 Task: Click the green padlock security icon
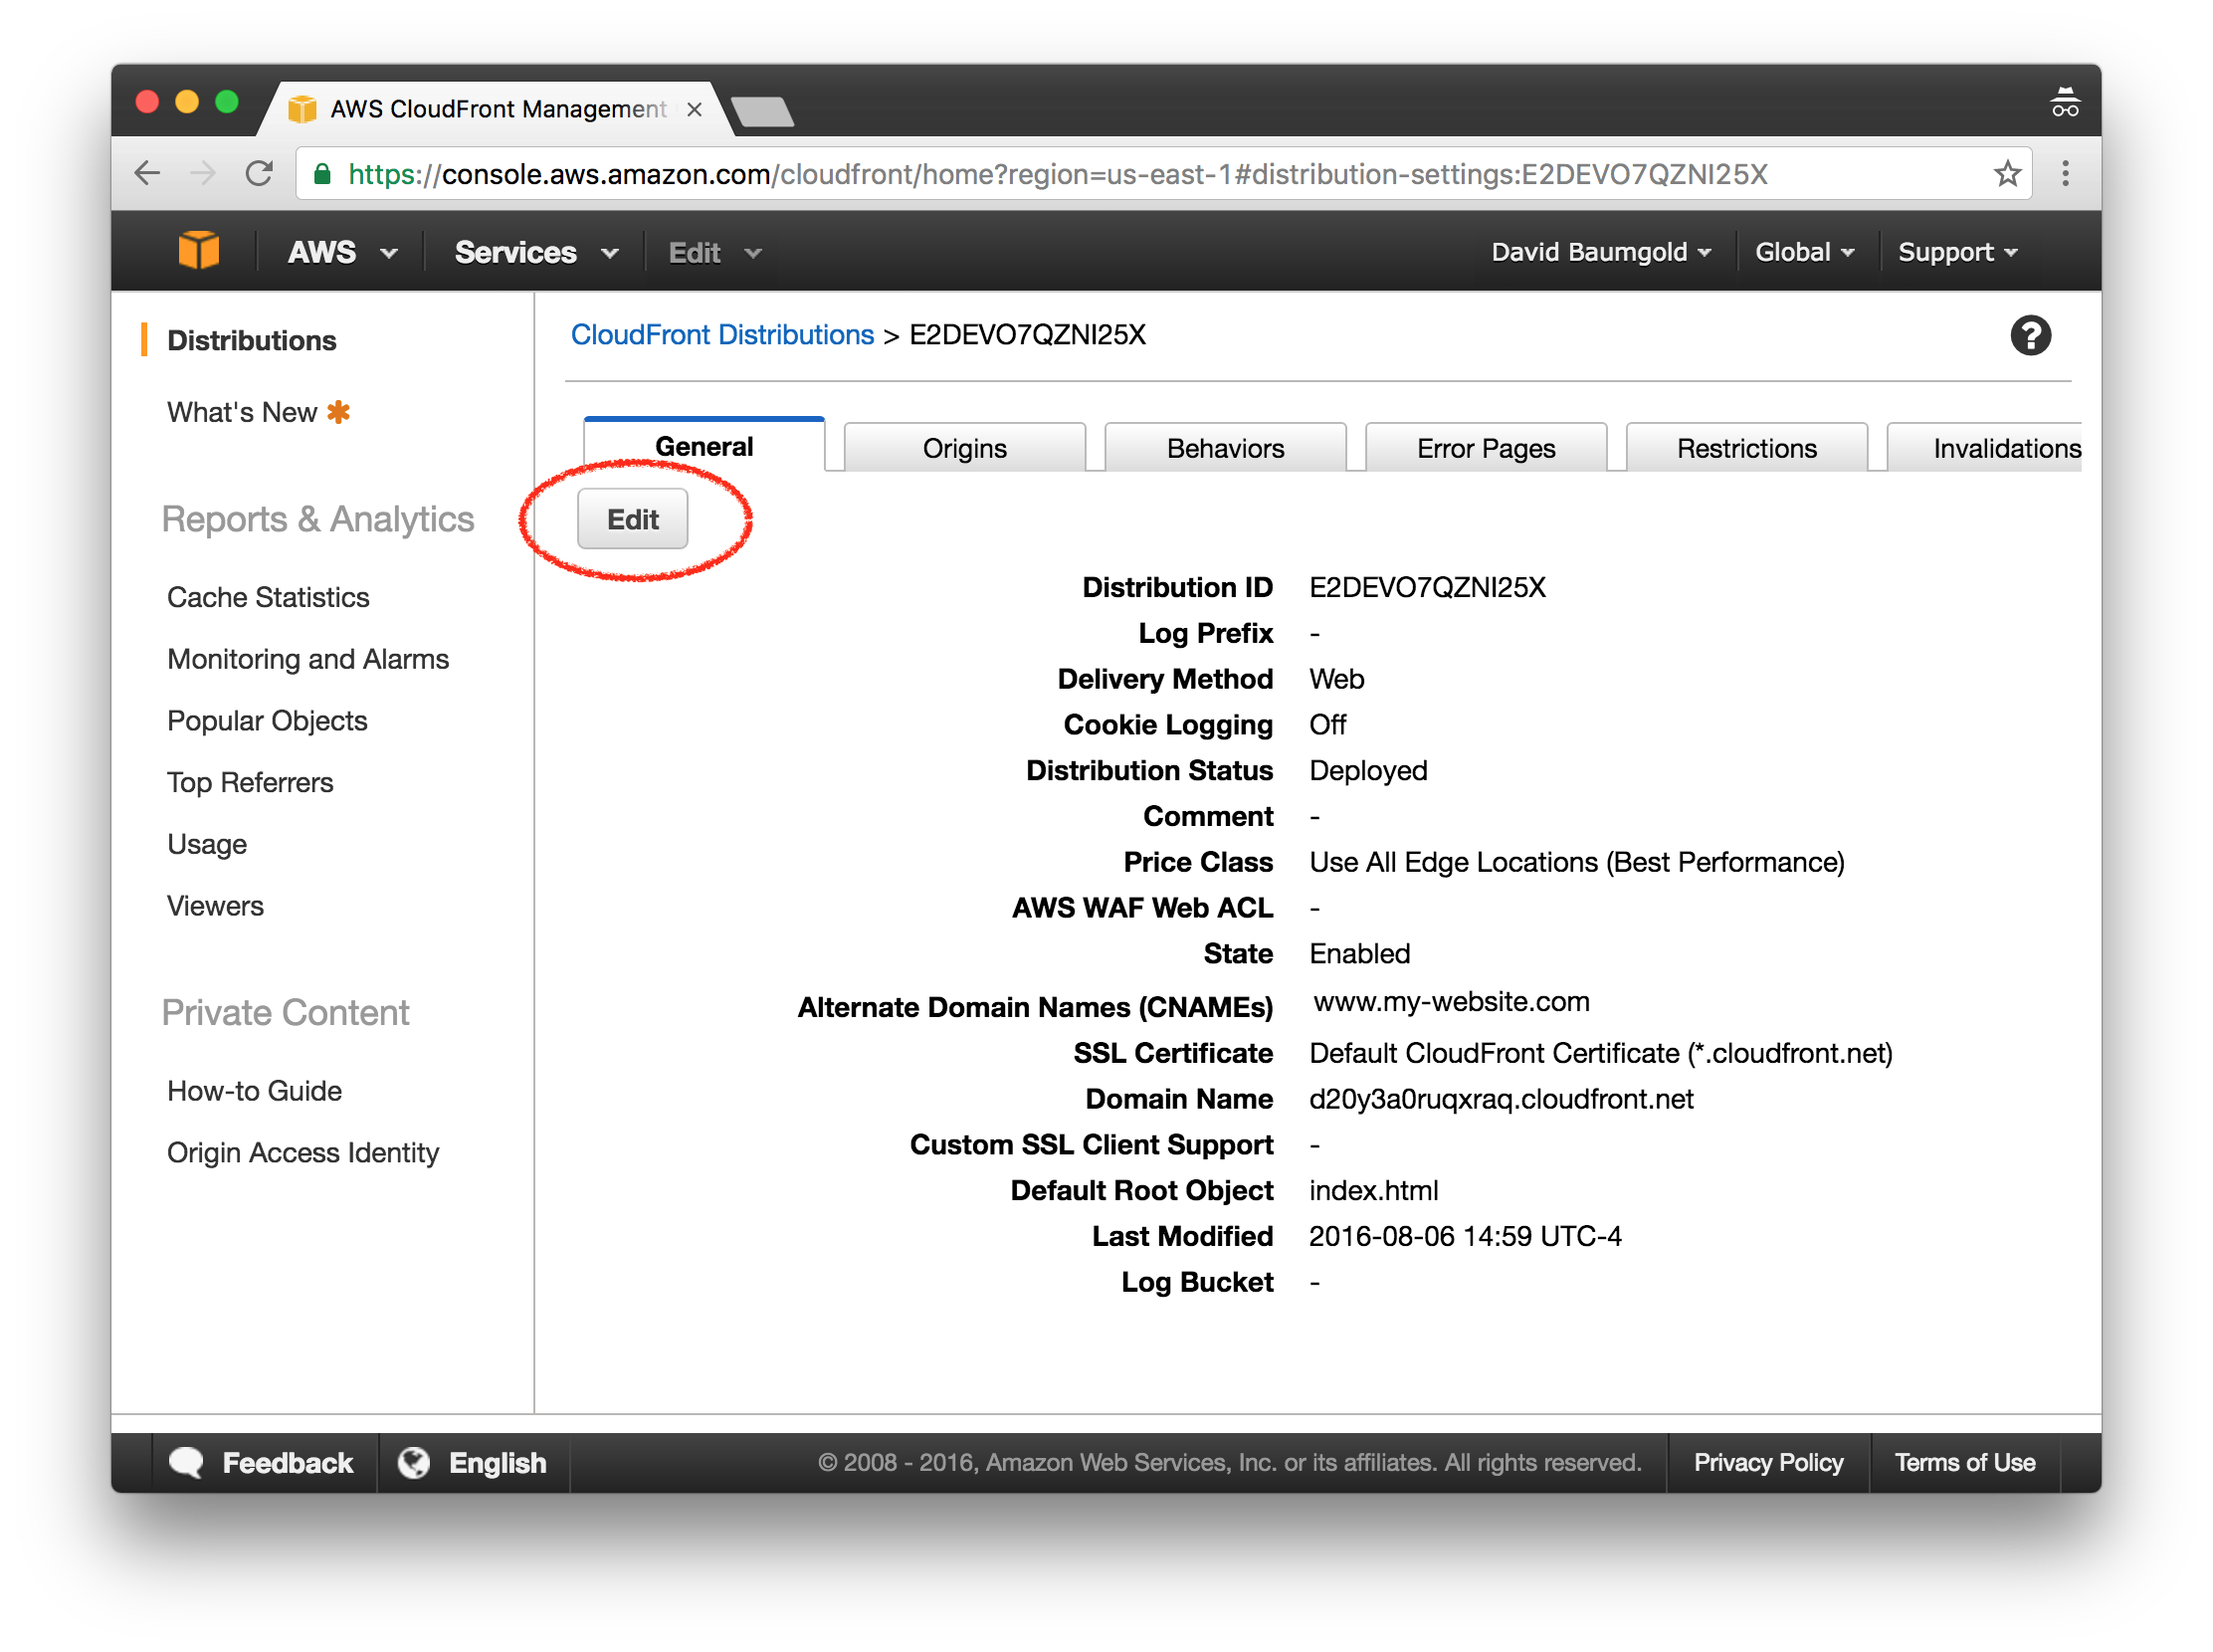(x=322, y=174)
